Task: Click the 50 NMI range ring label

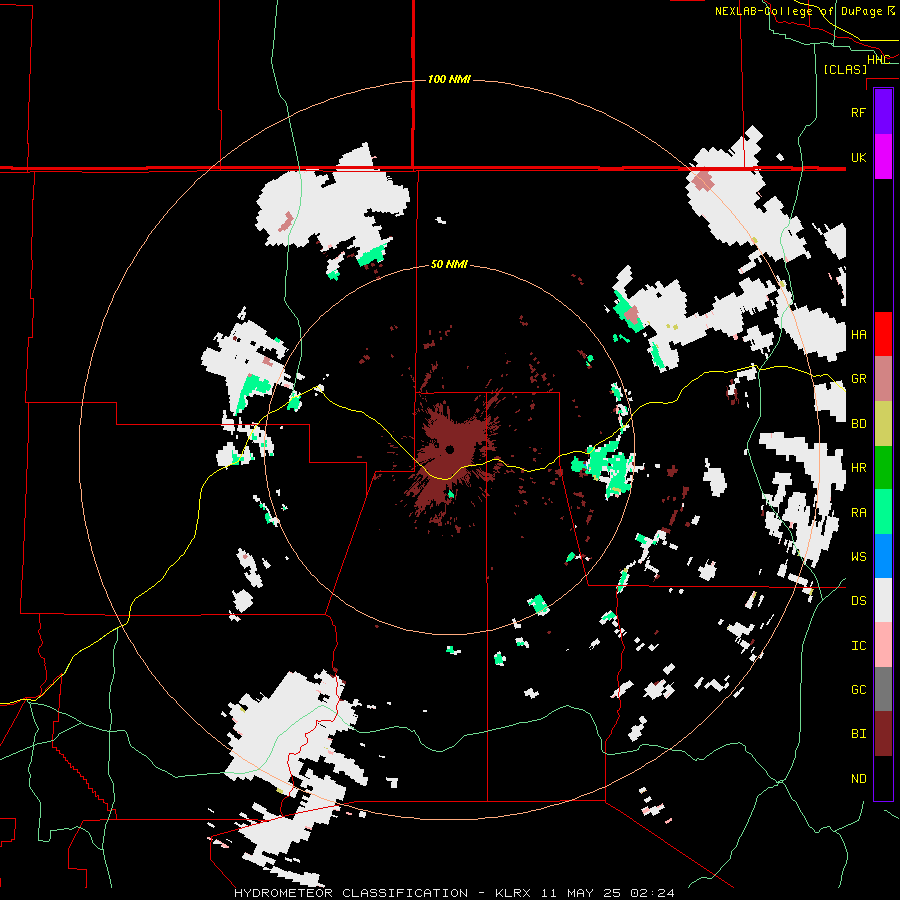Action: [449, 264]
